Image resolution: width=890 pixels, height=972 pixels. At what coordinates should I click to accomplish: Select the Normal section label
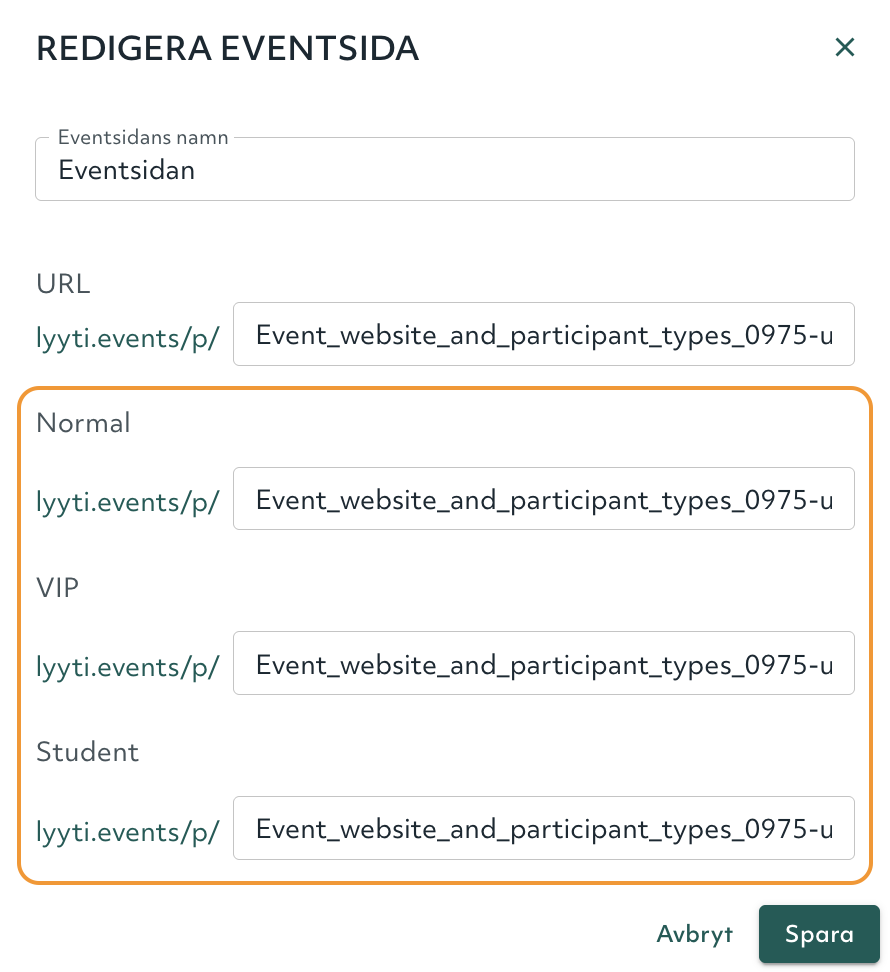click(x=83, y=424)
